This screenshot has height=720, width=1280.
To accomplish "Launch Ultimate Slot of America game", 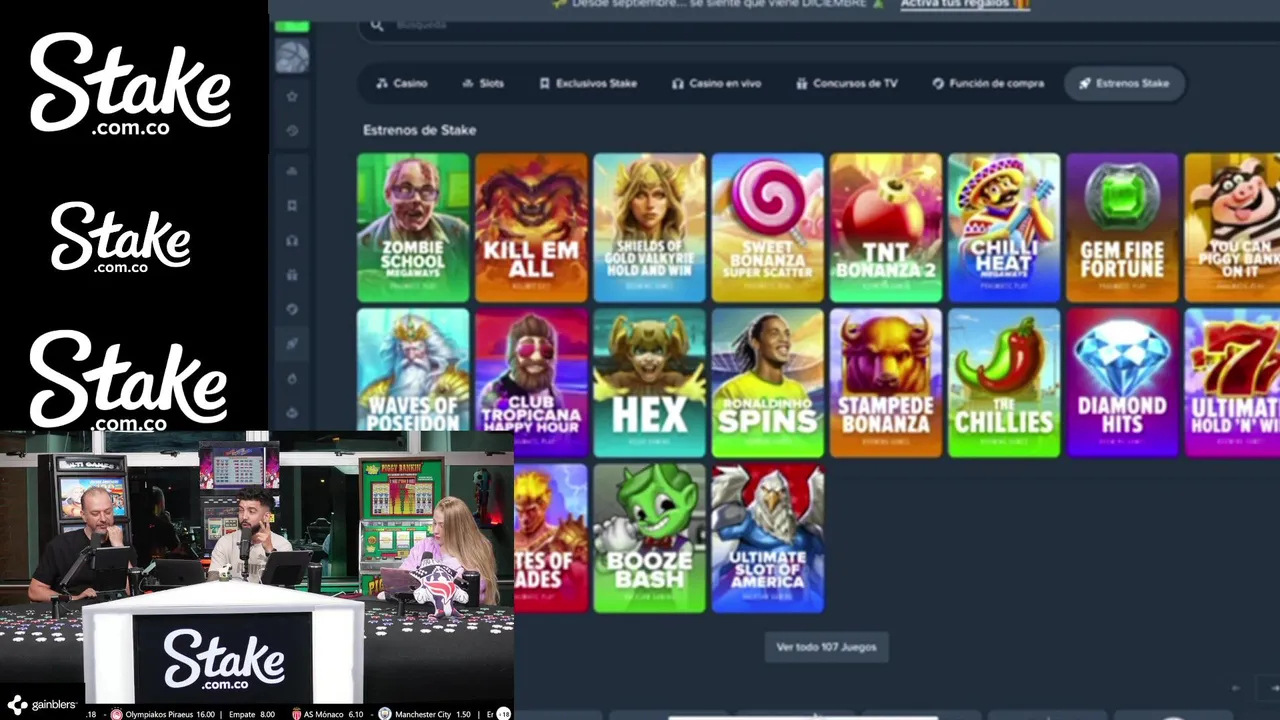I will [767, 538].
